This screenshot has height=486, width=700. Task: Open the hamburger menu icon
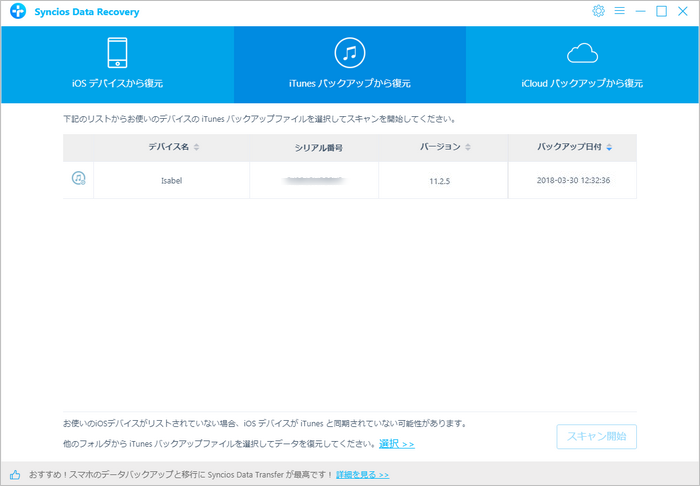pos(619,11)
